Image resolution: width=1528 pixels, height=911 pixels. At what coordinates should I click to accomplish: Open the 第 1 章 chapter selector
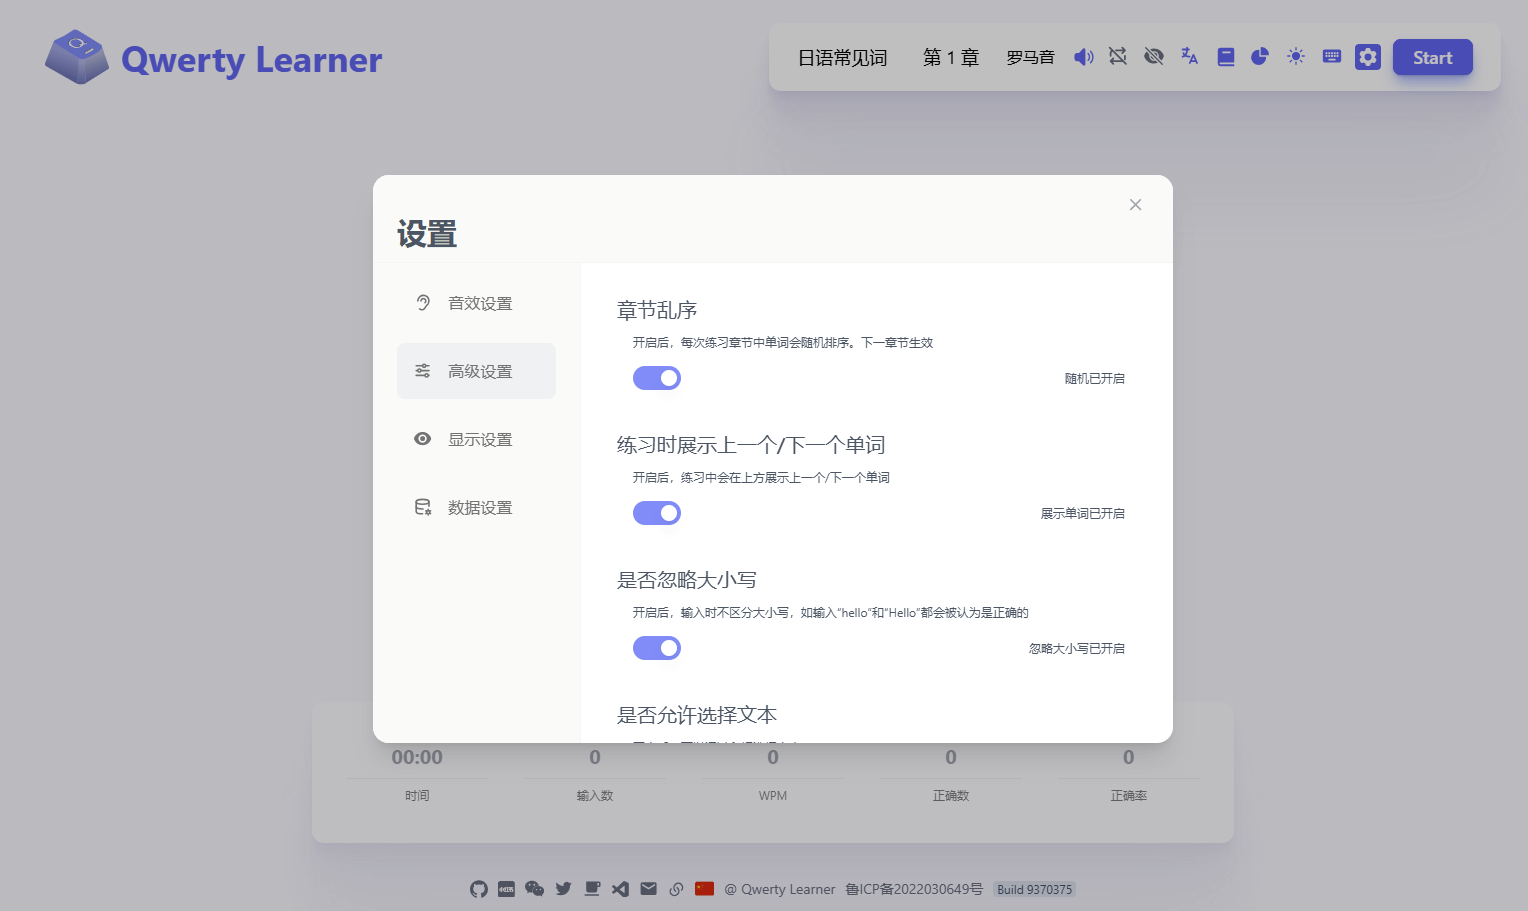pos(950,58)
